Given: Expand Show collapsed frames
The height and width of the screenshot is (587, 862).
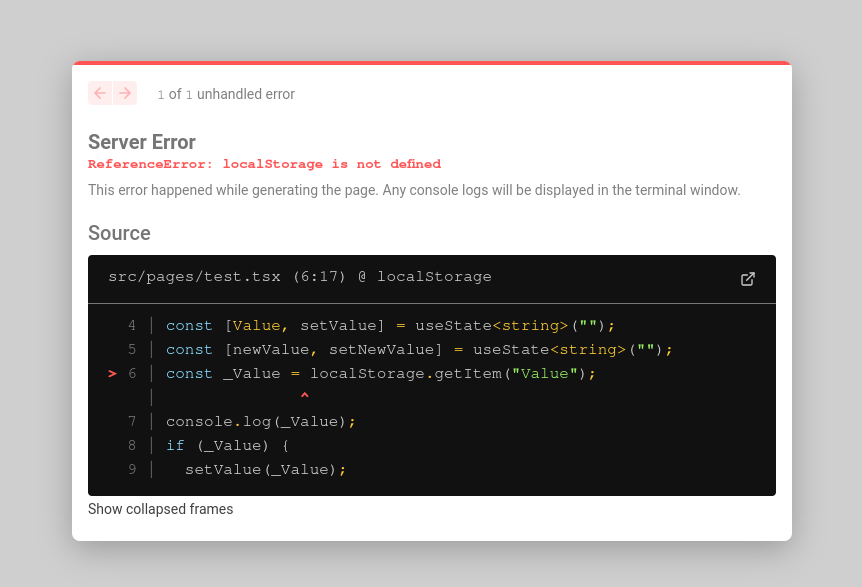Looking at the screenshot, I should click(160, 509).
